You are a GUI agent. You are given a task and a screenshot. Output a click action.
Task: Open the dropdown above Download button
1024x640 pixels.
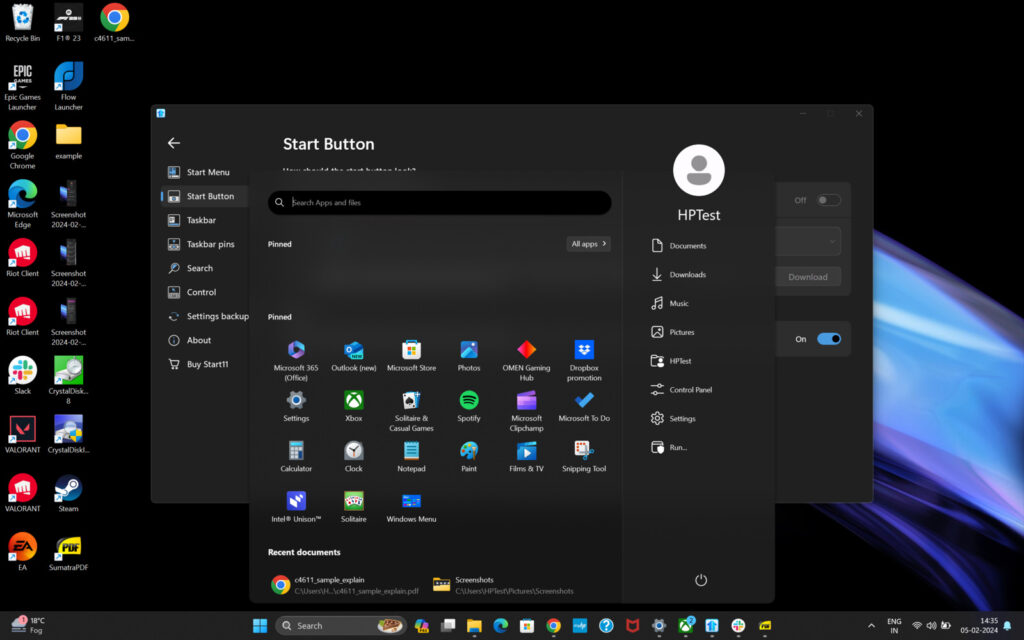click(x=808, y=241)
